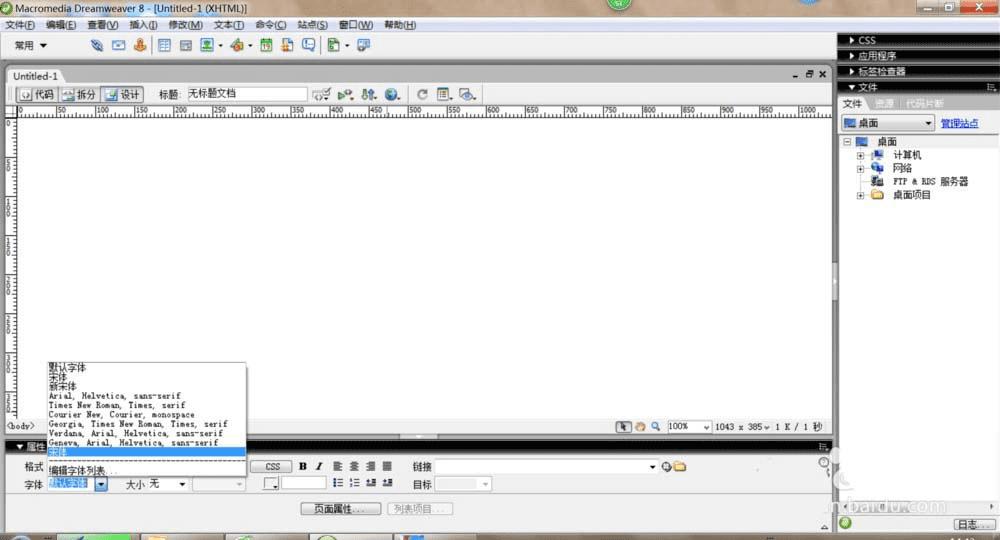Image resolution: width=1000 pixels, height=540 pixels.
Task: Open the browser check errors menu icon
Action: (322, 94)
